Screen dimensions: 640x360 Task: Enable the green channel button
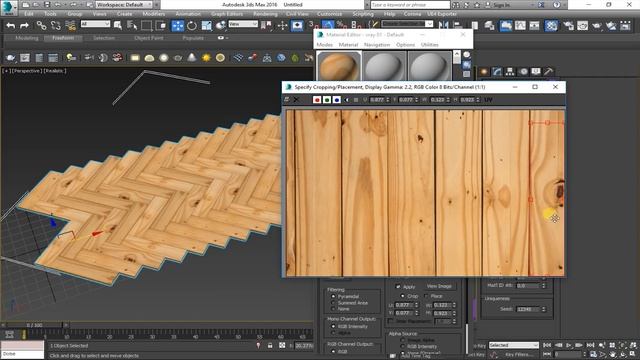click(327, 100)
